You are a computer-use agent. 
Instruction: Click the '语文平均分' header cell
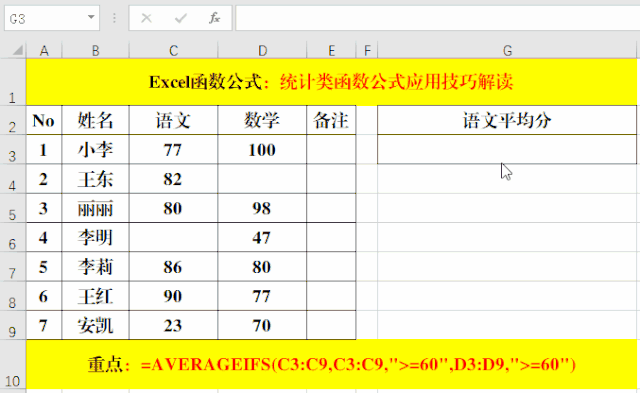click(507, 120)
